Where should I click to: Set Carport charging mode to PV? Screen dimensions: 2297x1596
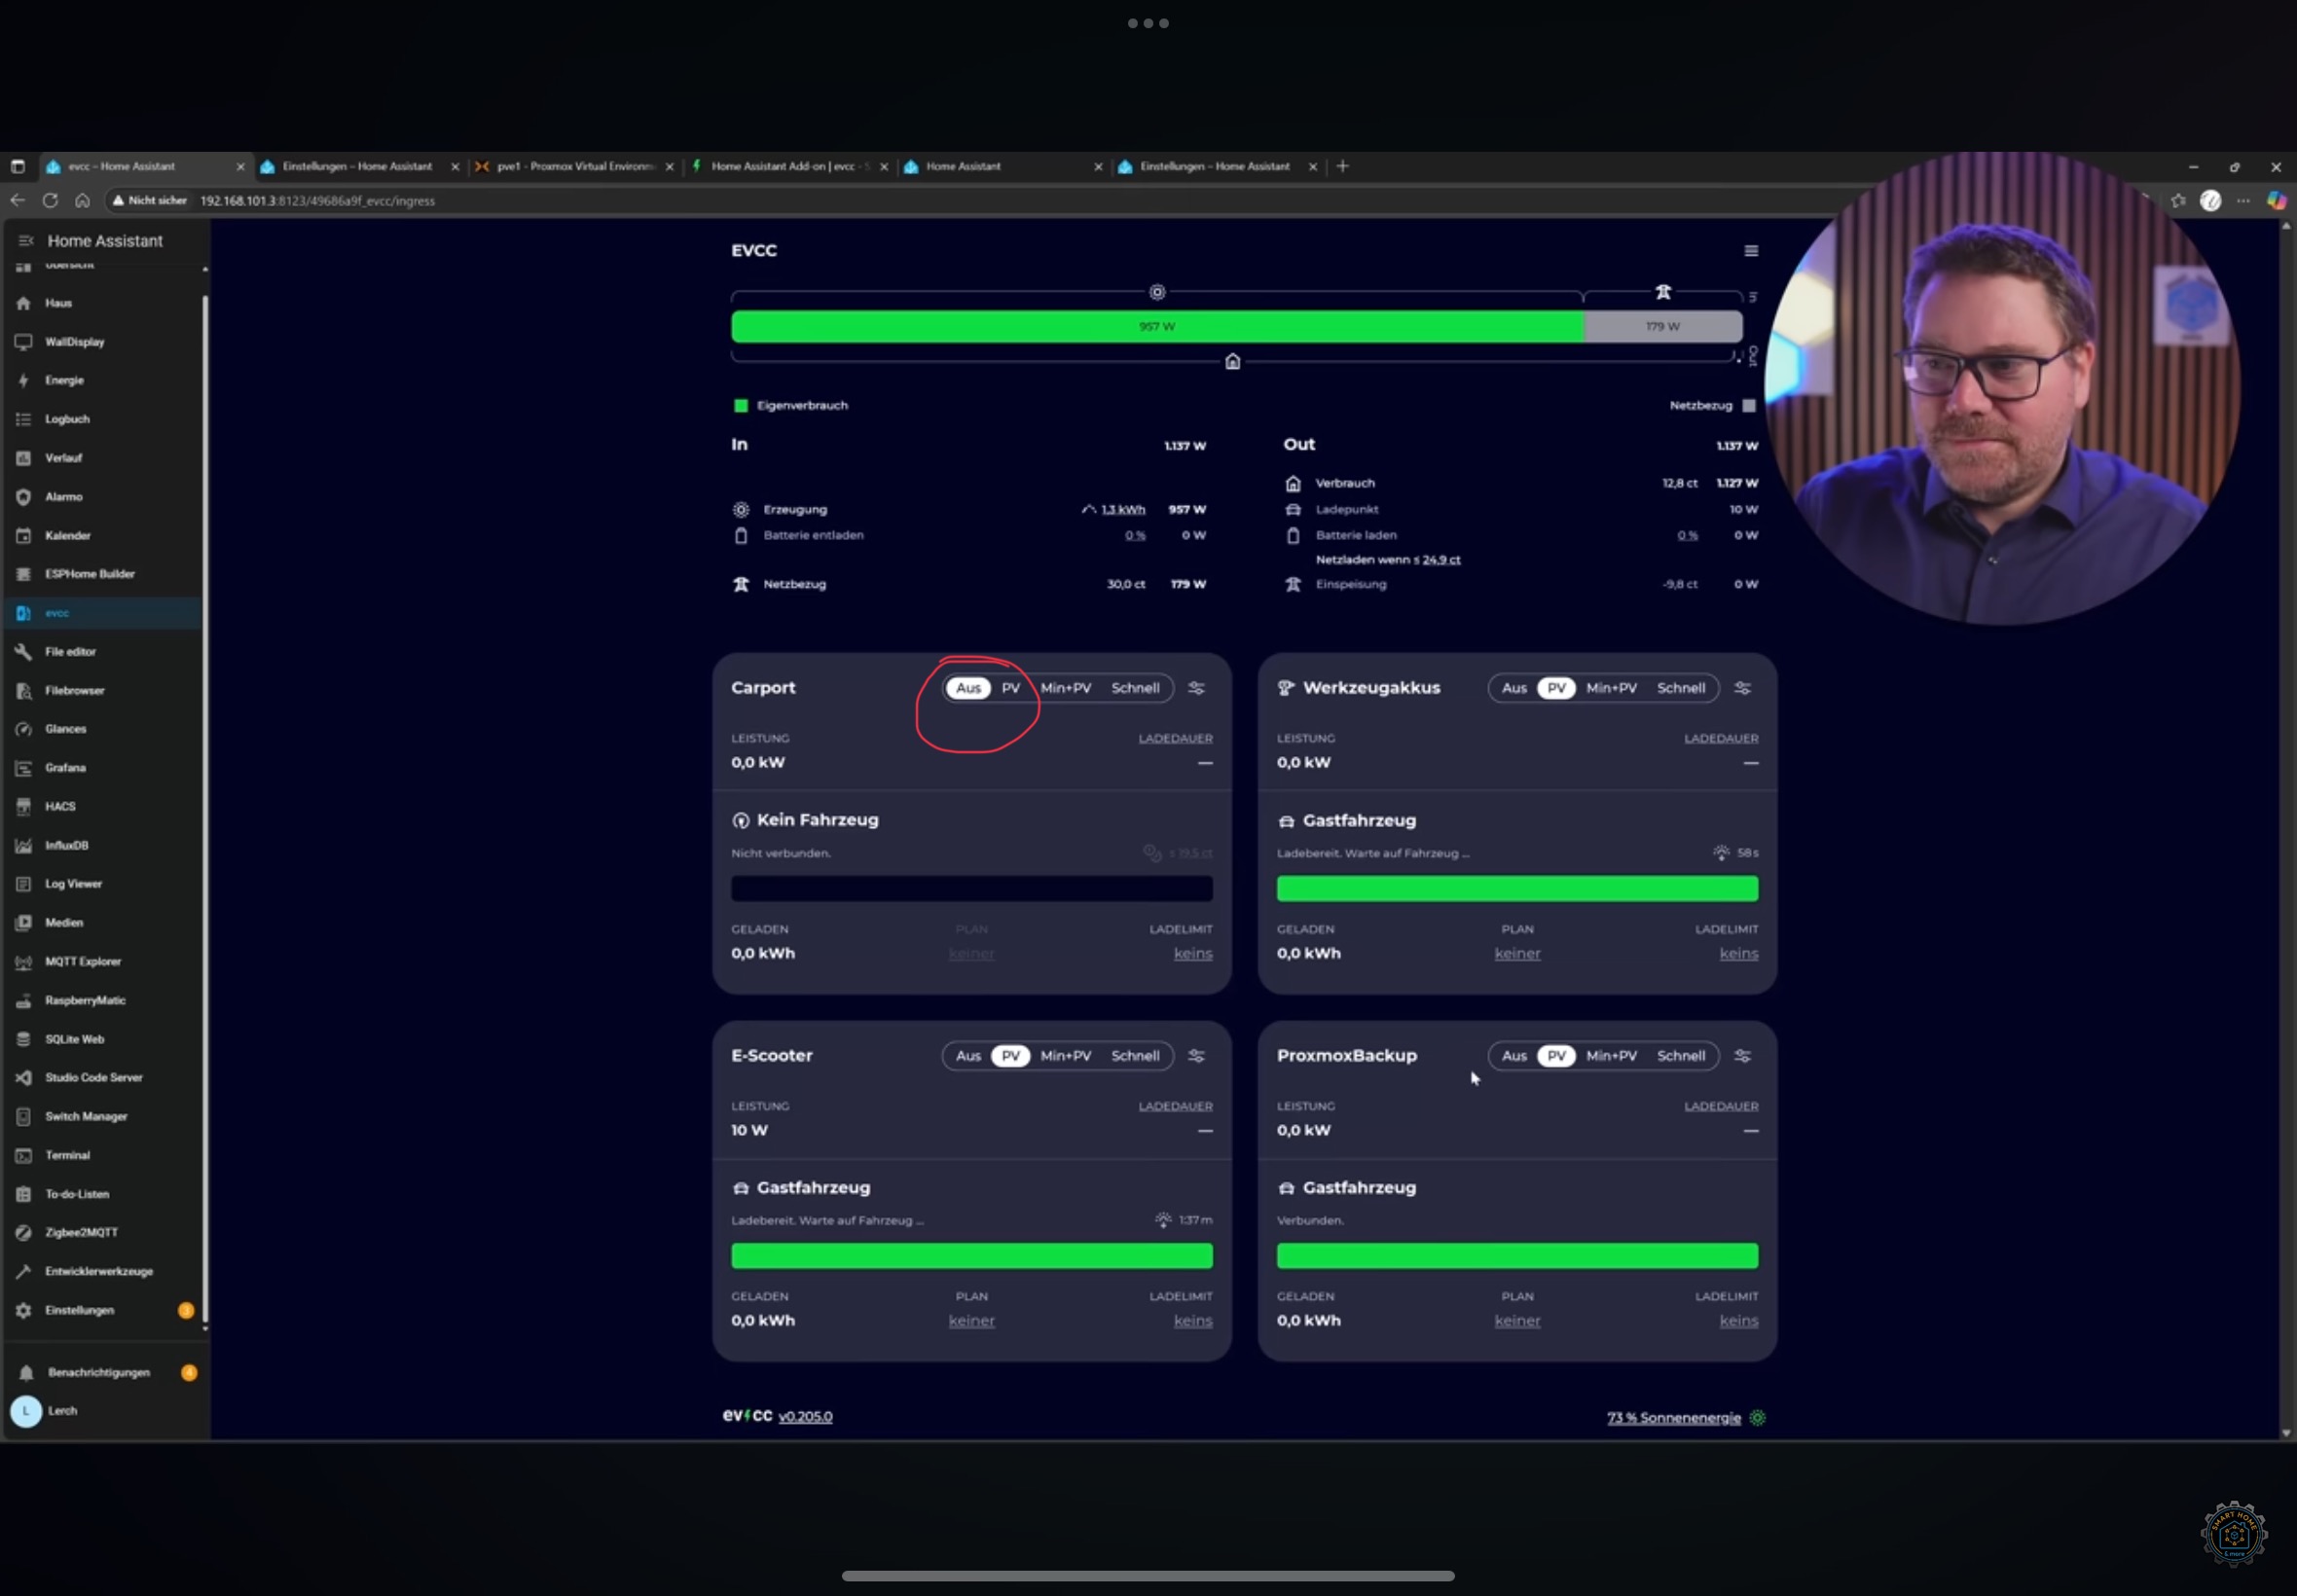pyautogui.click(x=1010, y=688)
